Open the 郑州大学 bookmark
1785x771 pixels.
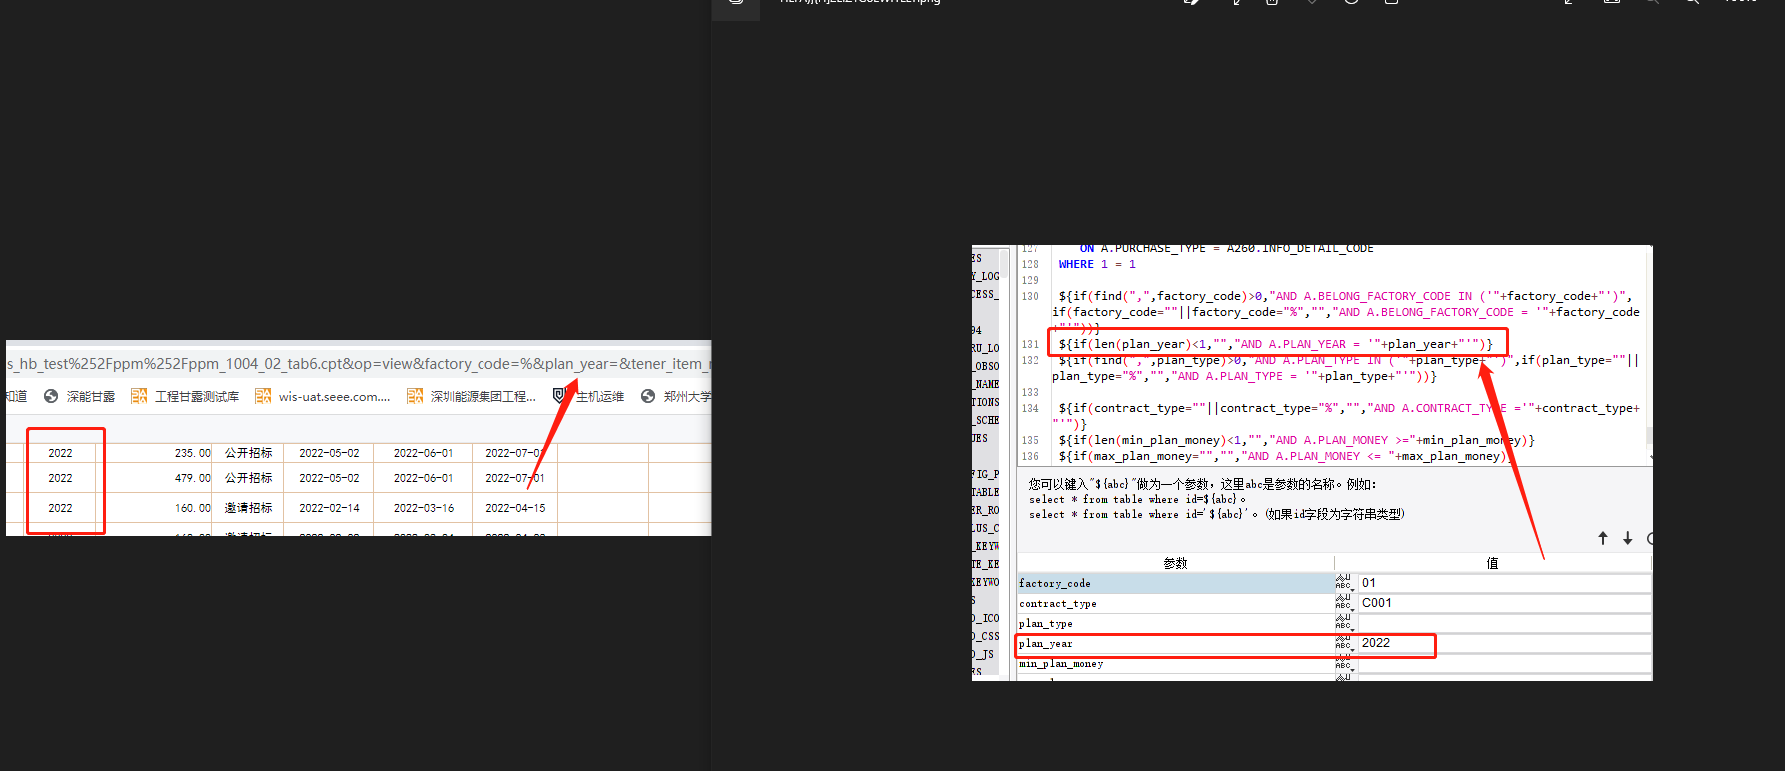point(676,397)
